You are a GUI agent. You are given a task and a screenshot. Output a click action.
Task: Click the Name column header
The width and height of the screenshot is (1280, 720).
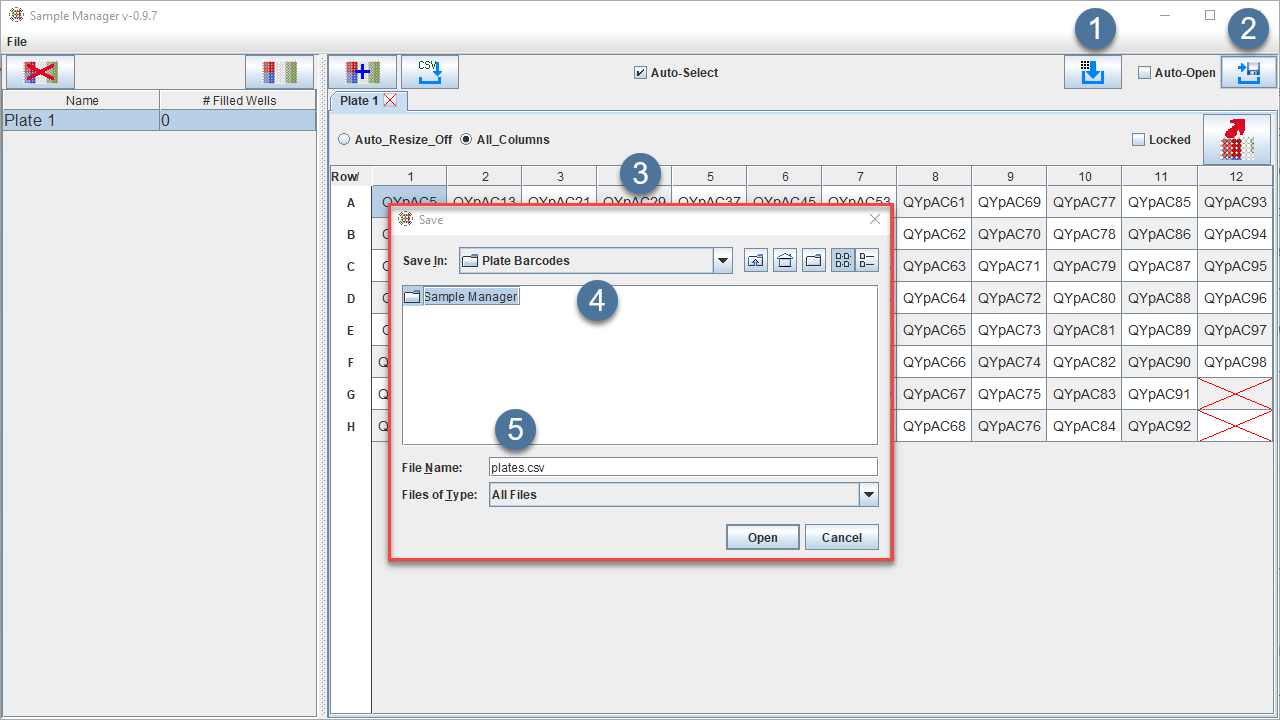pos(82,100)
